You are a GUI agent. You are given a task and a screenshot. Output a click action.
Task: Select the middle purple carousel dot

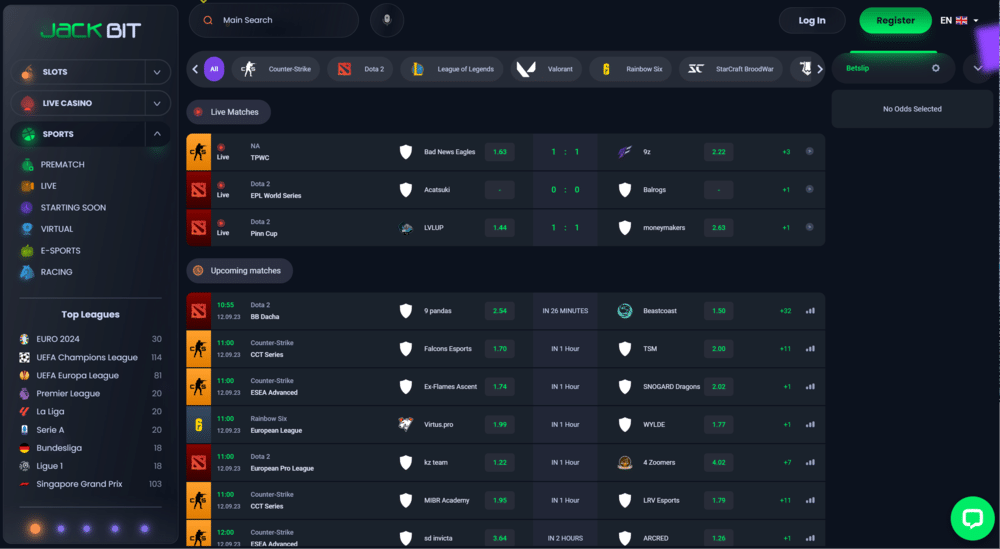click(x=87, y=529)
